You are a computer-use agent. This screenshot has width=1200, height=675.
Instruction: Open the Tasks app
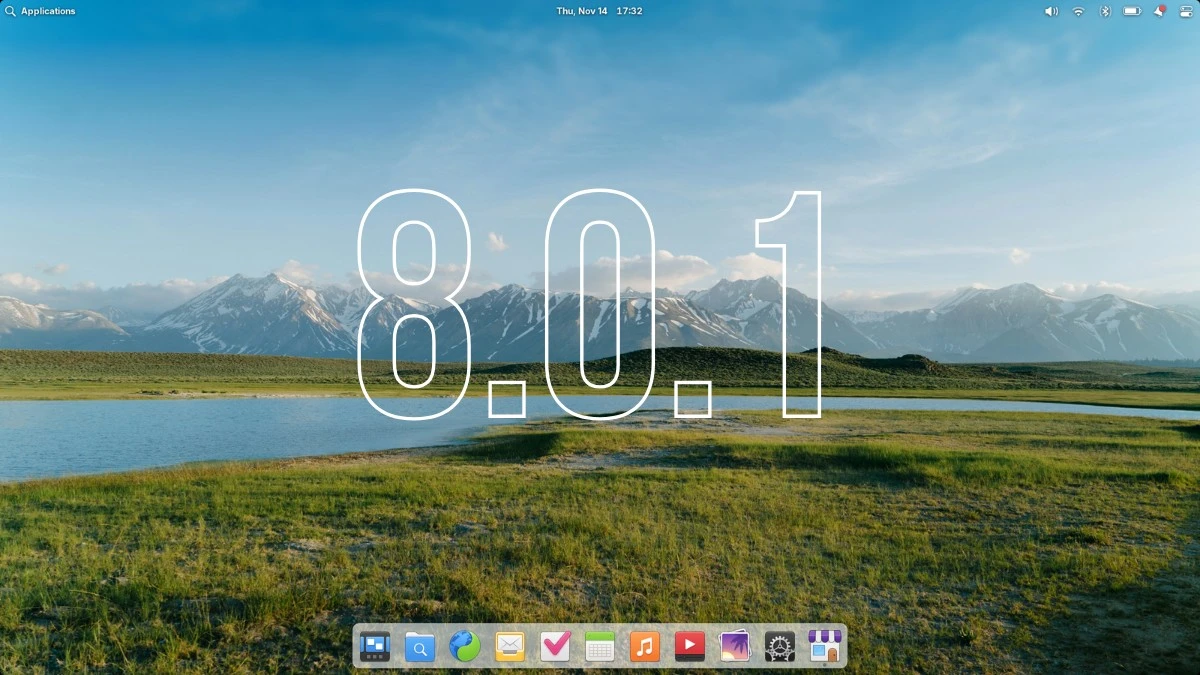click(x=554, y=646)
